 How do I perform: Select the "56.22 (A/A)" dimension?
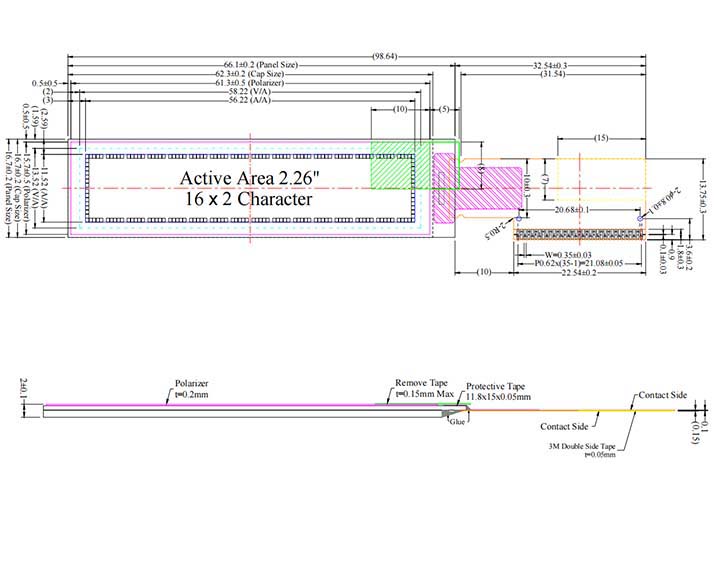tap(249, 100)
